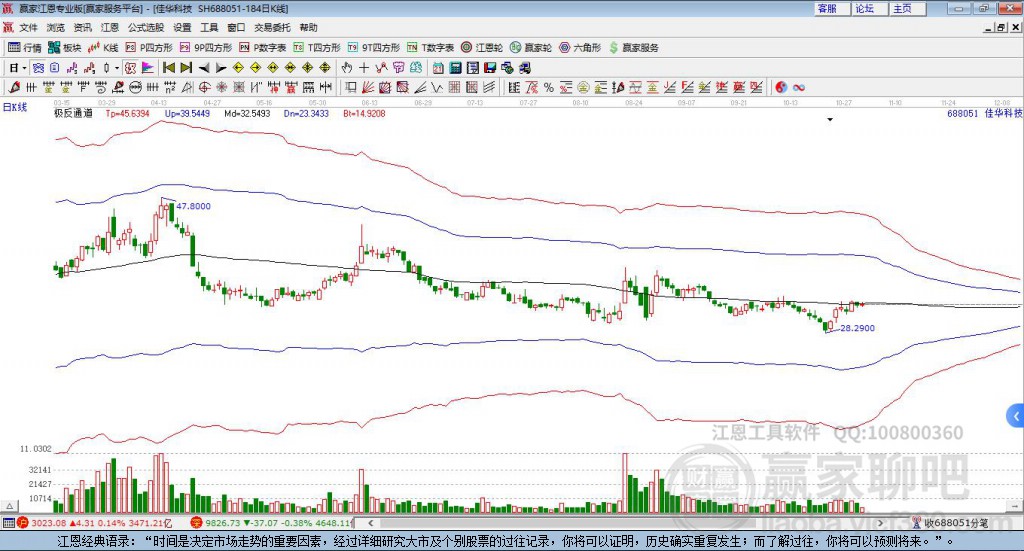Switch to the K线 chart view
1024x551 pixels.
point(103,48)
